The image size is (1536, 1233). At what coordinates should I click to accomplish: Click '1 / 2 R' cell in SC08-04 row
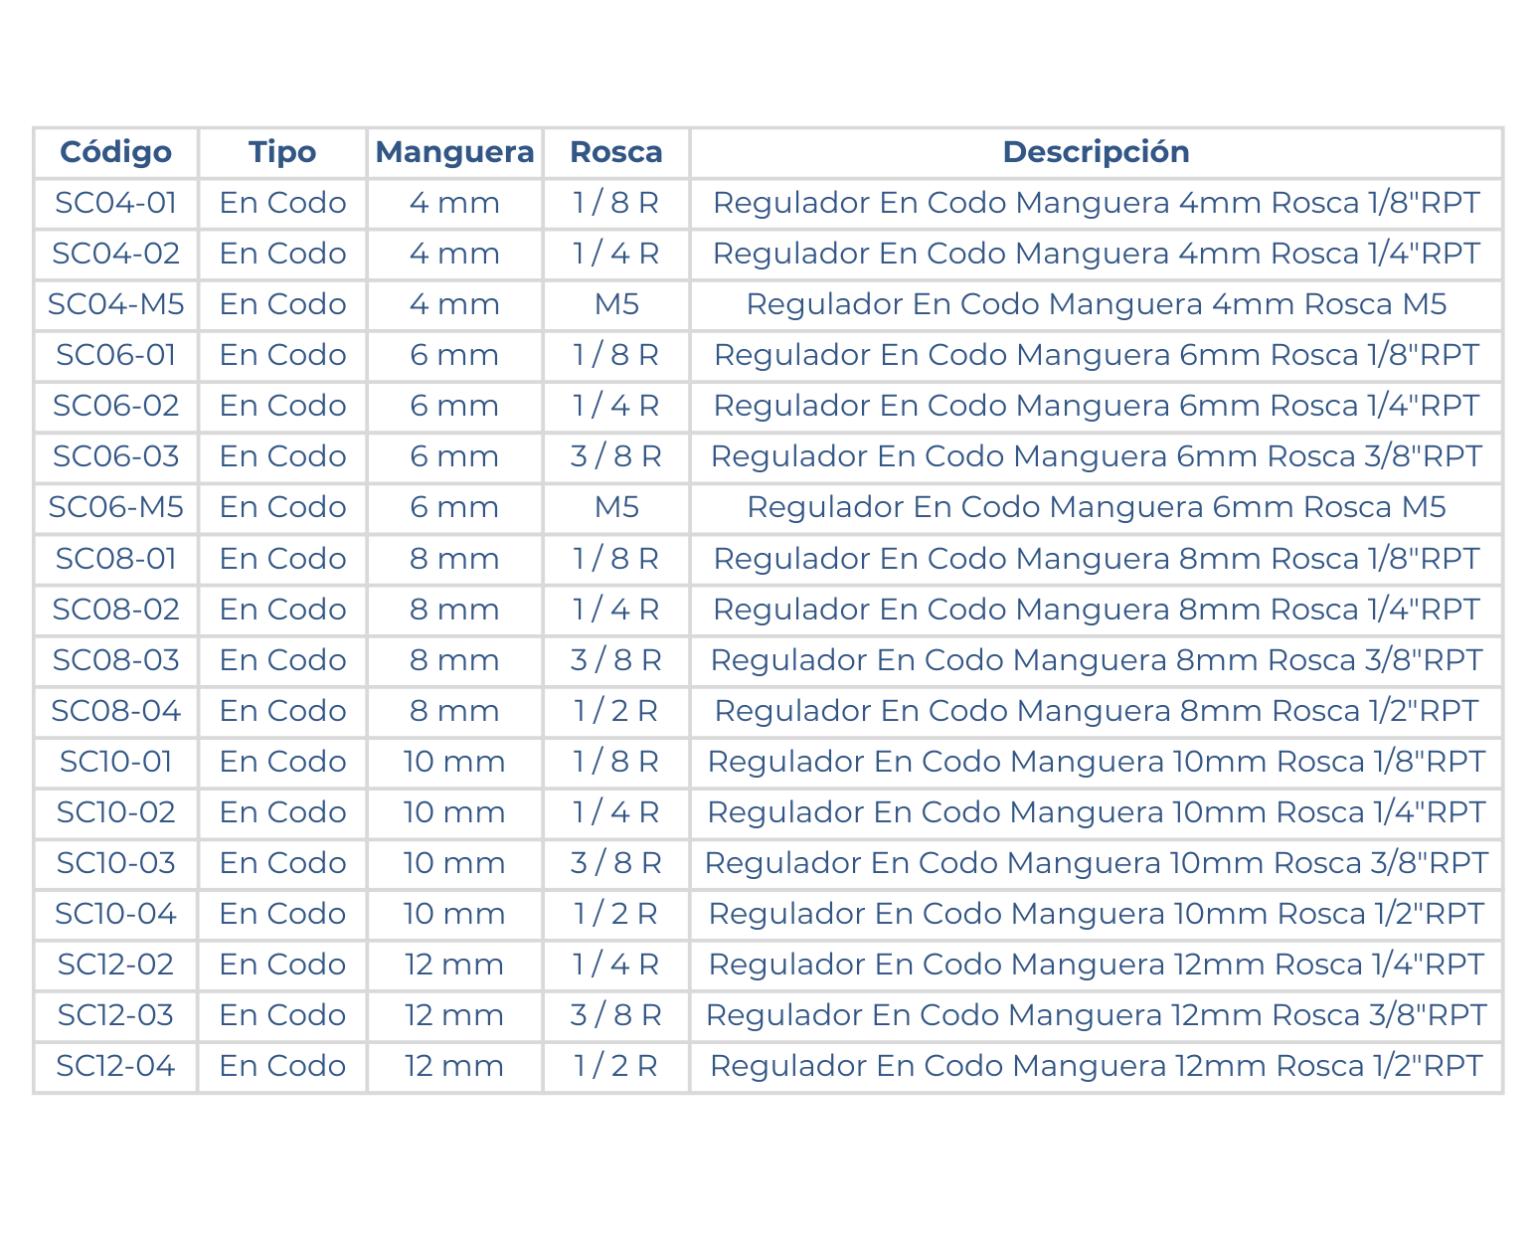(616, 711)
